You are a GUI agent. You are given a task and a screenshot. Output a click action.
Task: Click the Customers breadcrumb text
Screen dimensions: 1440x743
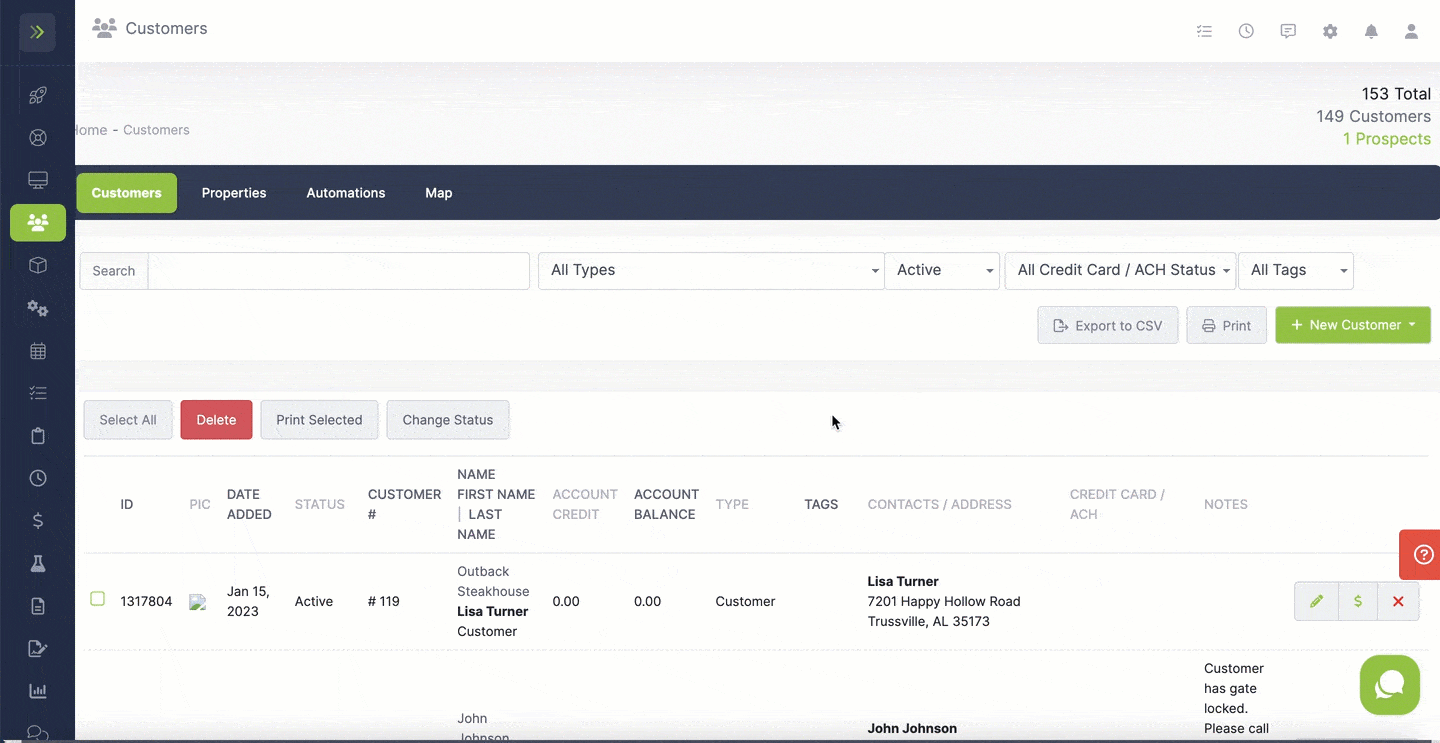(156, 130)
